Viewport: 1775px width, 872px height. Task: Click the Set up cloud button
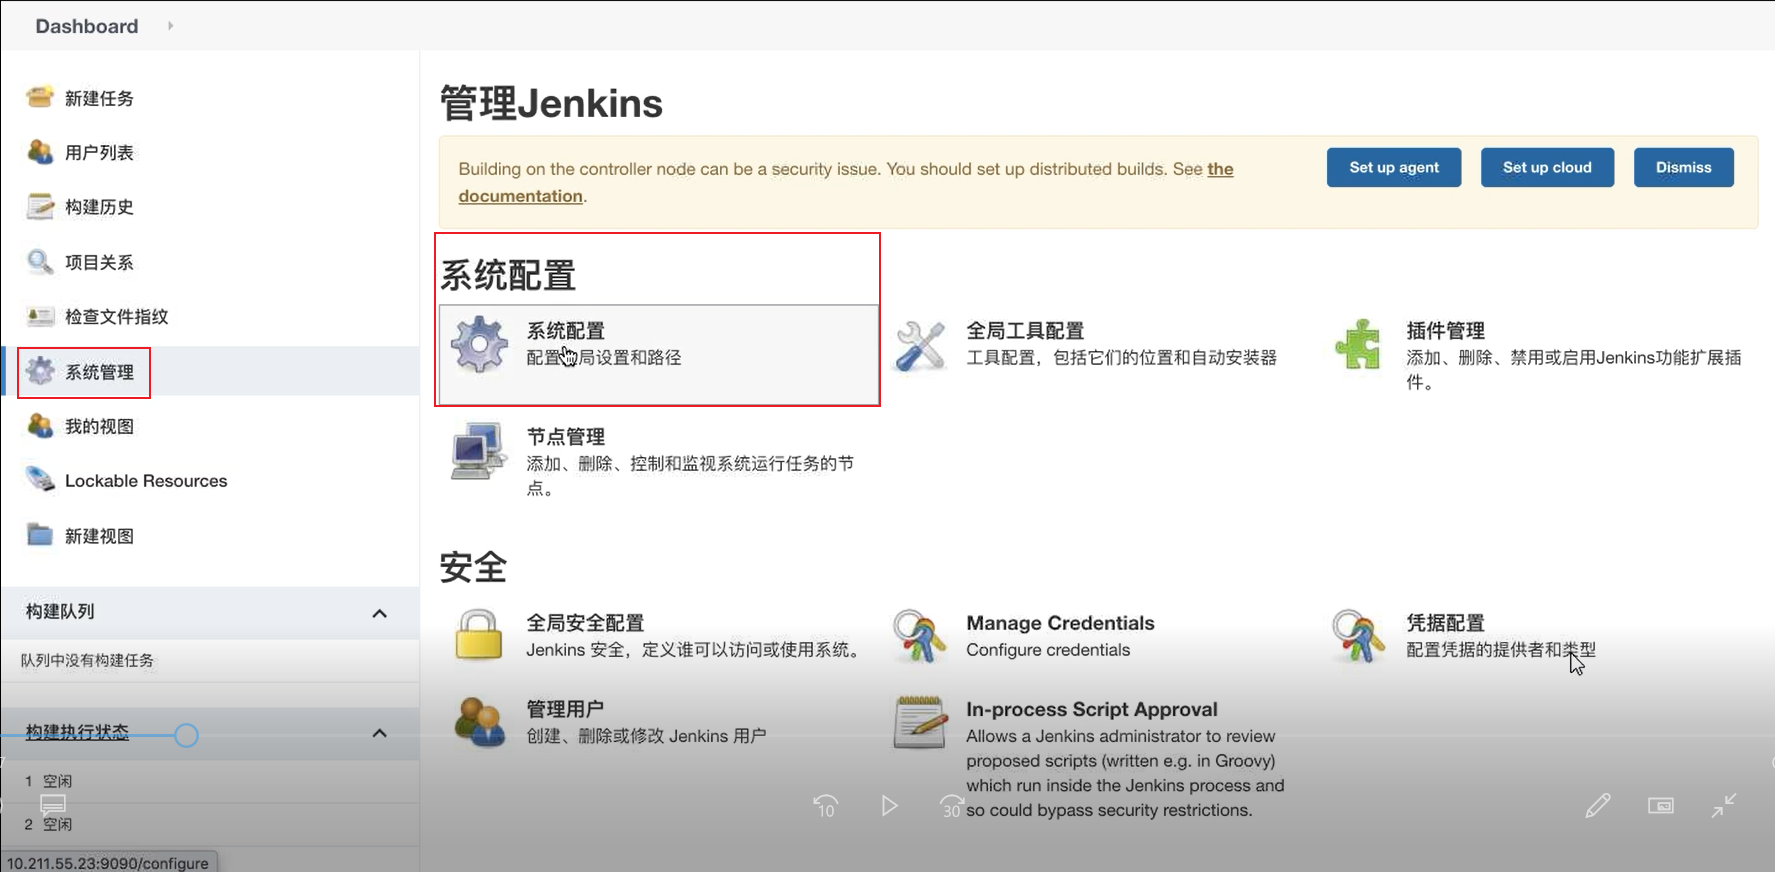pyautogui.click(x=1547, y=167)
